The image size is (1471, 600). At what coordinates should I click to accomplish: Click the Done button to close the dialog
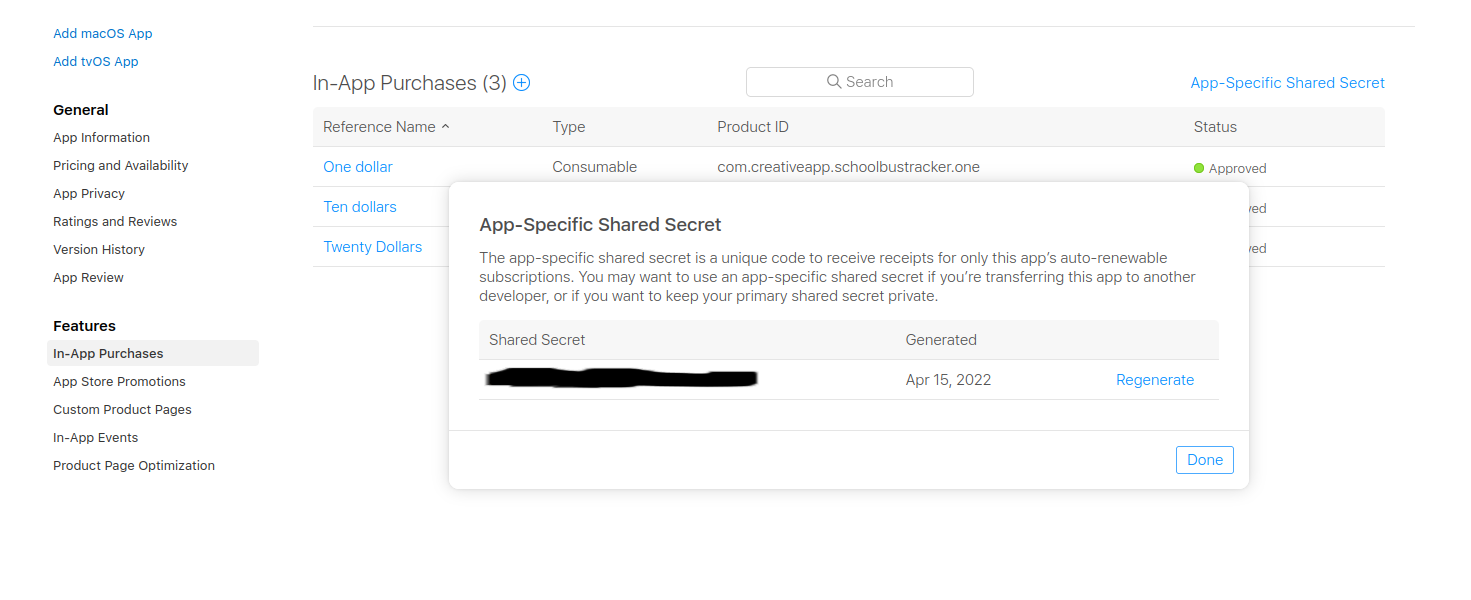1204,459
